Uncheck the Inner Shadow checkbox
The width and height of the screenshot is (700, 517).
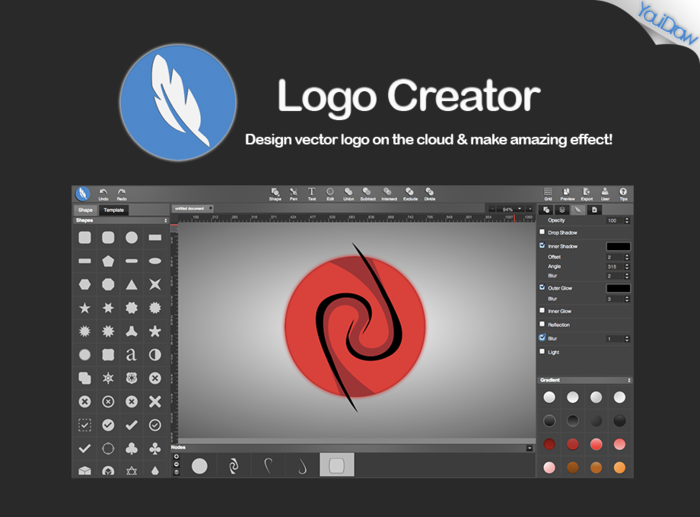(542, 245)
